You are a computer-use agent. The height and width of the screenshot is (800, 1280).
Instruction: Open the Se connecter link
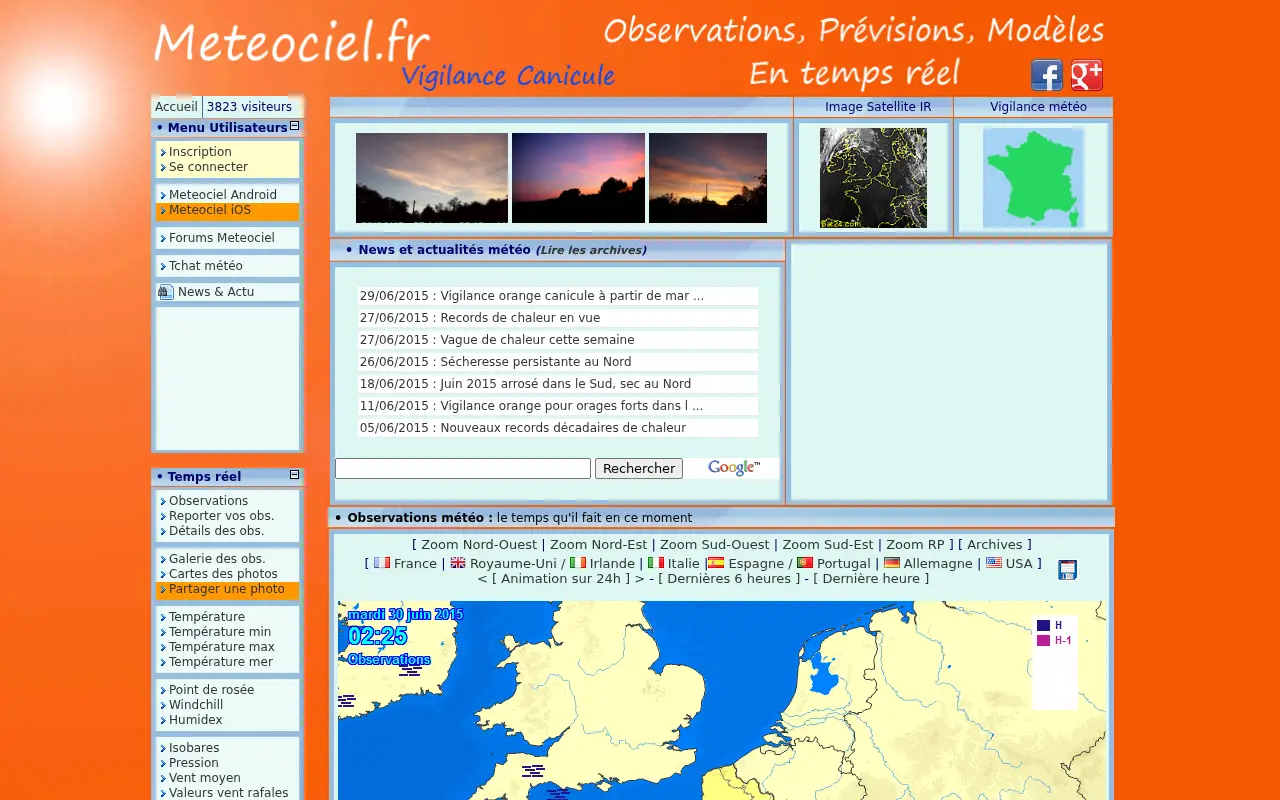pos(208,167)
